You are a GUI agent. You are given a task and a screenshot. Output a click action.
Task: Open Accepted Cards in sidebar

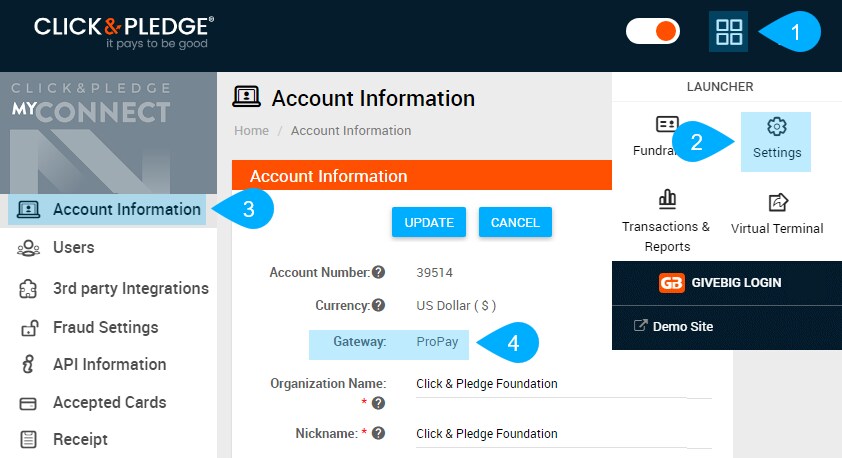tap(110, 402)
